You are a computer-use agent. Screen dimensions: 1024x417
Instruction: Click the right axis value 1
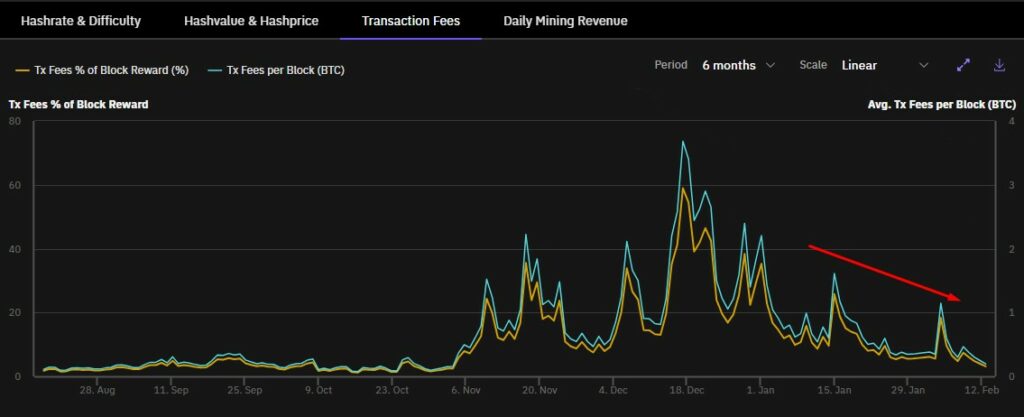pyautogui.click(x=1012, y=313)
